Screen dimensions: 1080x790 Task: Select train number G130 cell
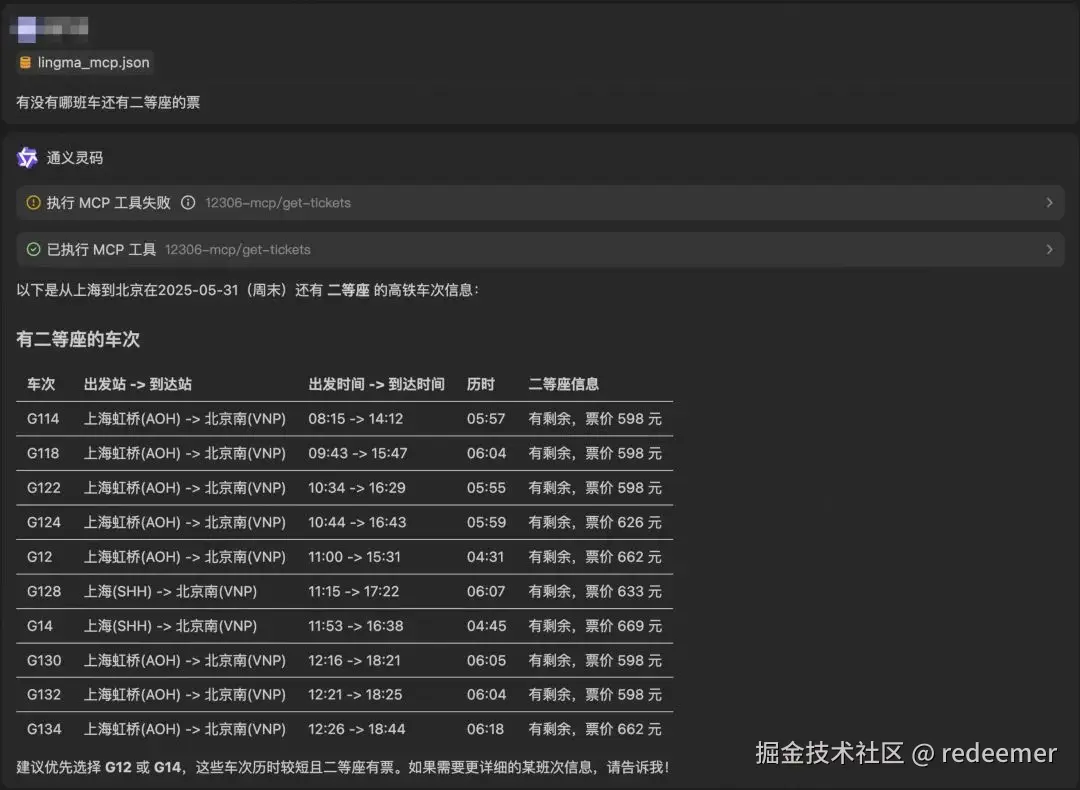(x=43, y=660)
